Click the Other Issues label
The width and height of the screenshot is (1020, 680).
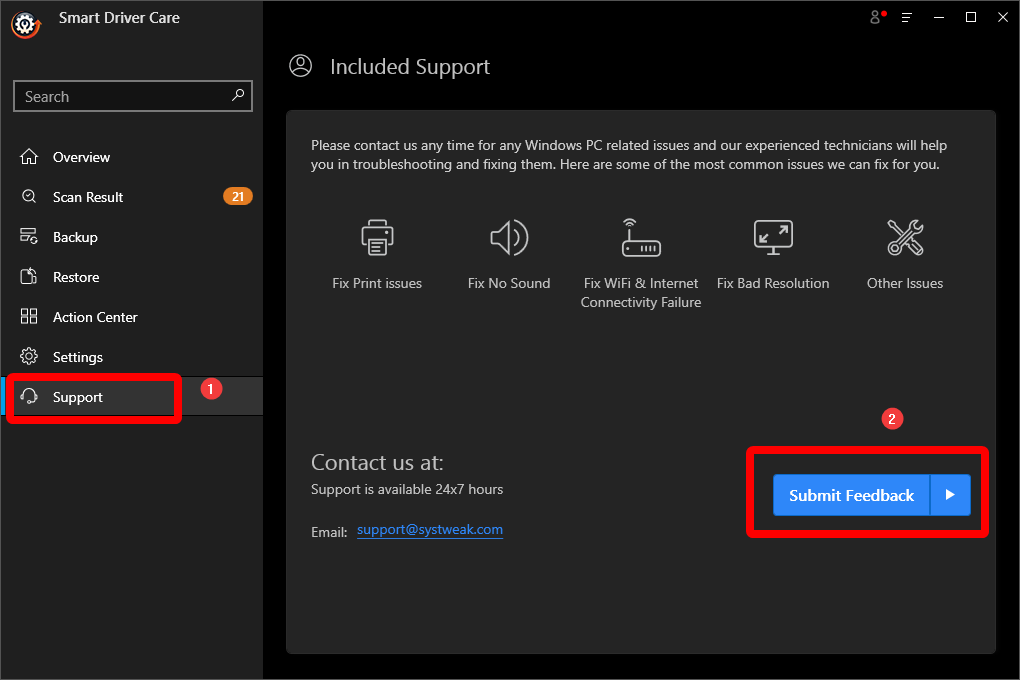(x=905, y=284)
